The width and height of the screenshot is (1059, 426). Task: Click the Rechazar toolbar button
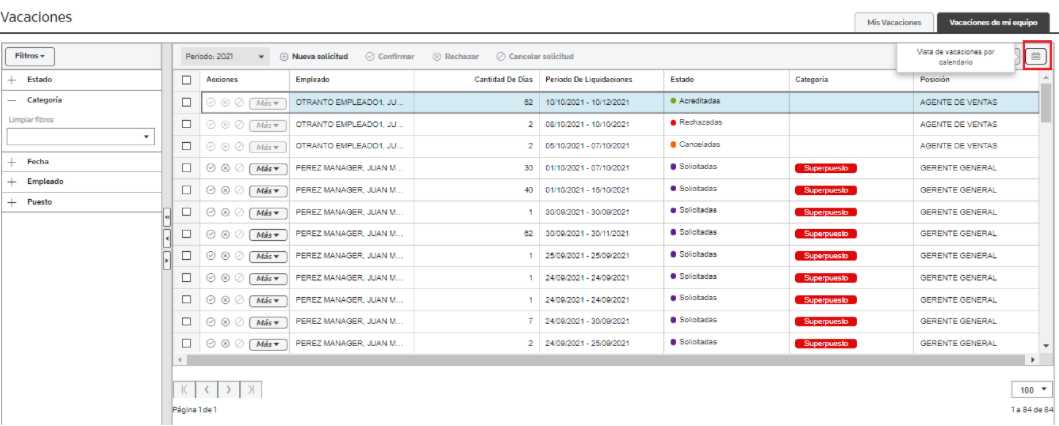tap(455, 57)
